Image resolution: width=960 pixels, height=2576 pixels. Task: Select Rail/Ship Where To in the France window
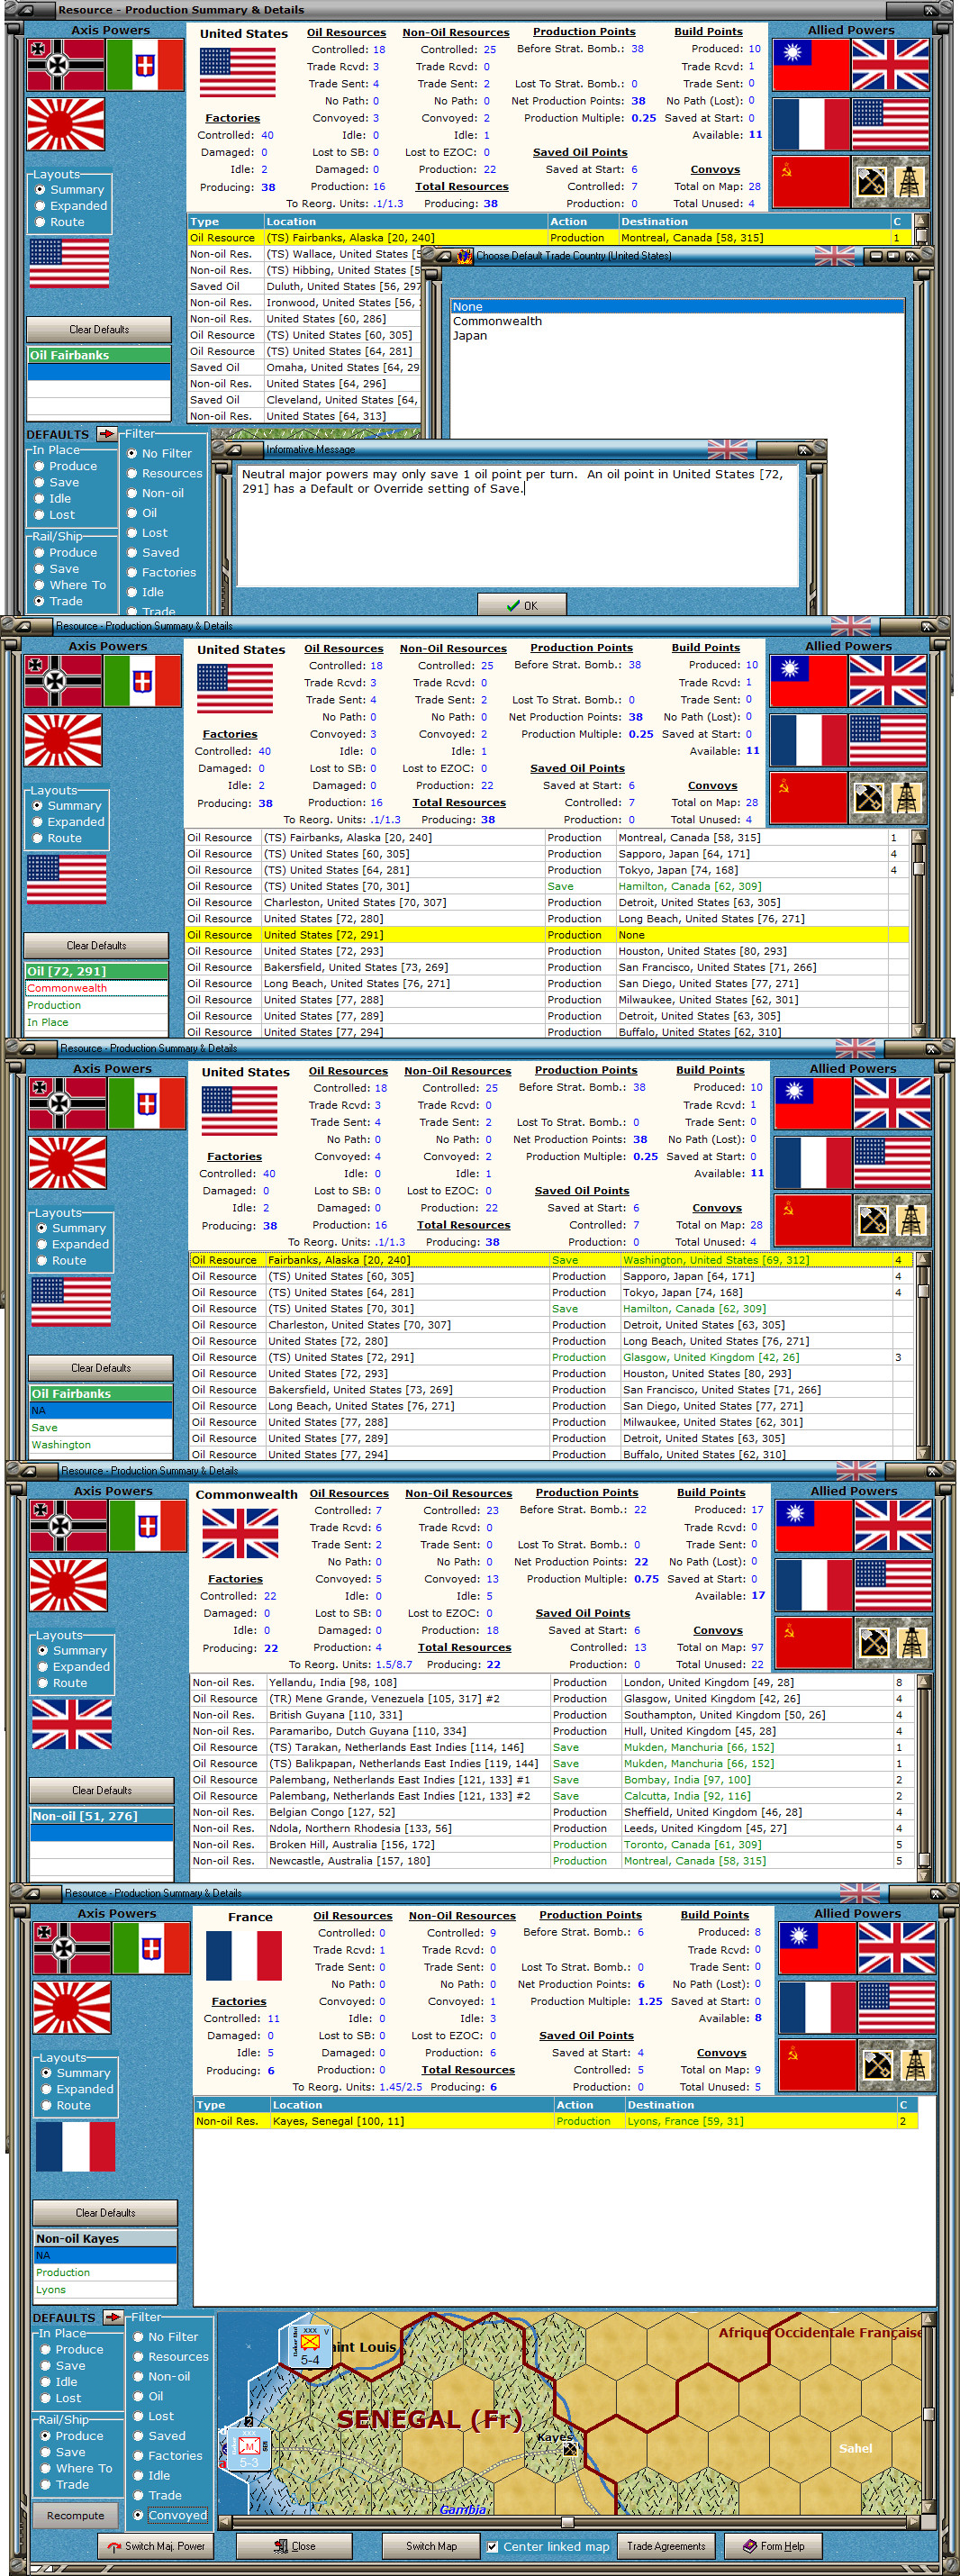pos(76,2468)
